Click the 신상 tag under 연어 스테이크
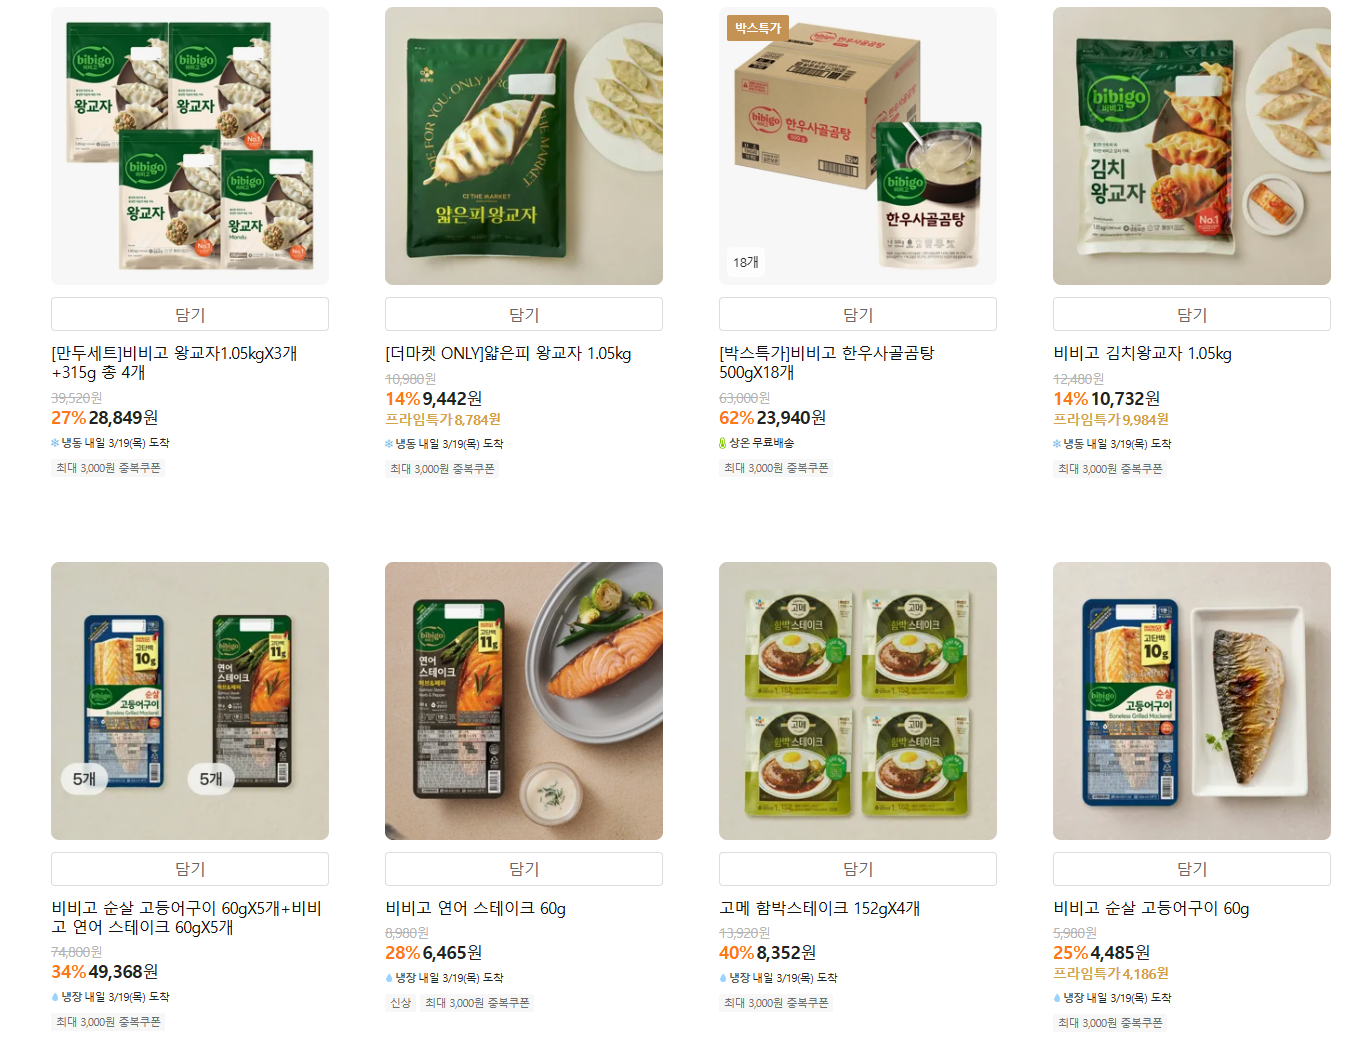 coord(401,1002)
